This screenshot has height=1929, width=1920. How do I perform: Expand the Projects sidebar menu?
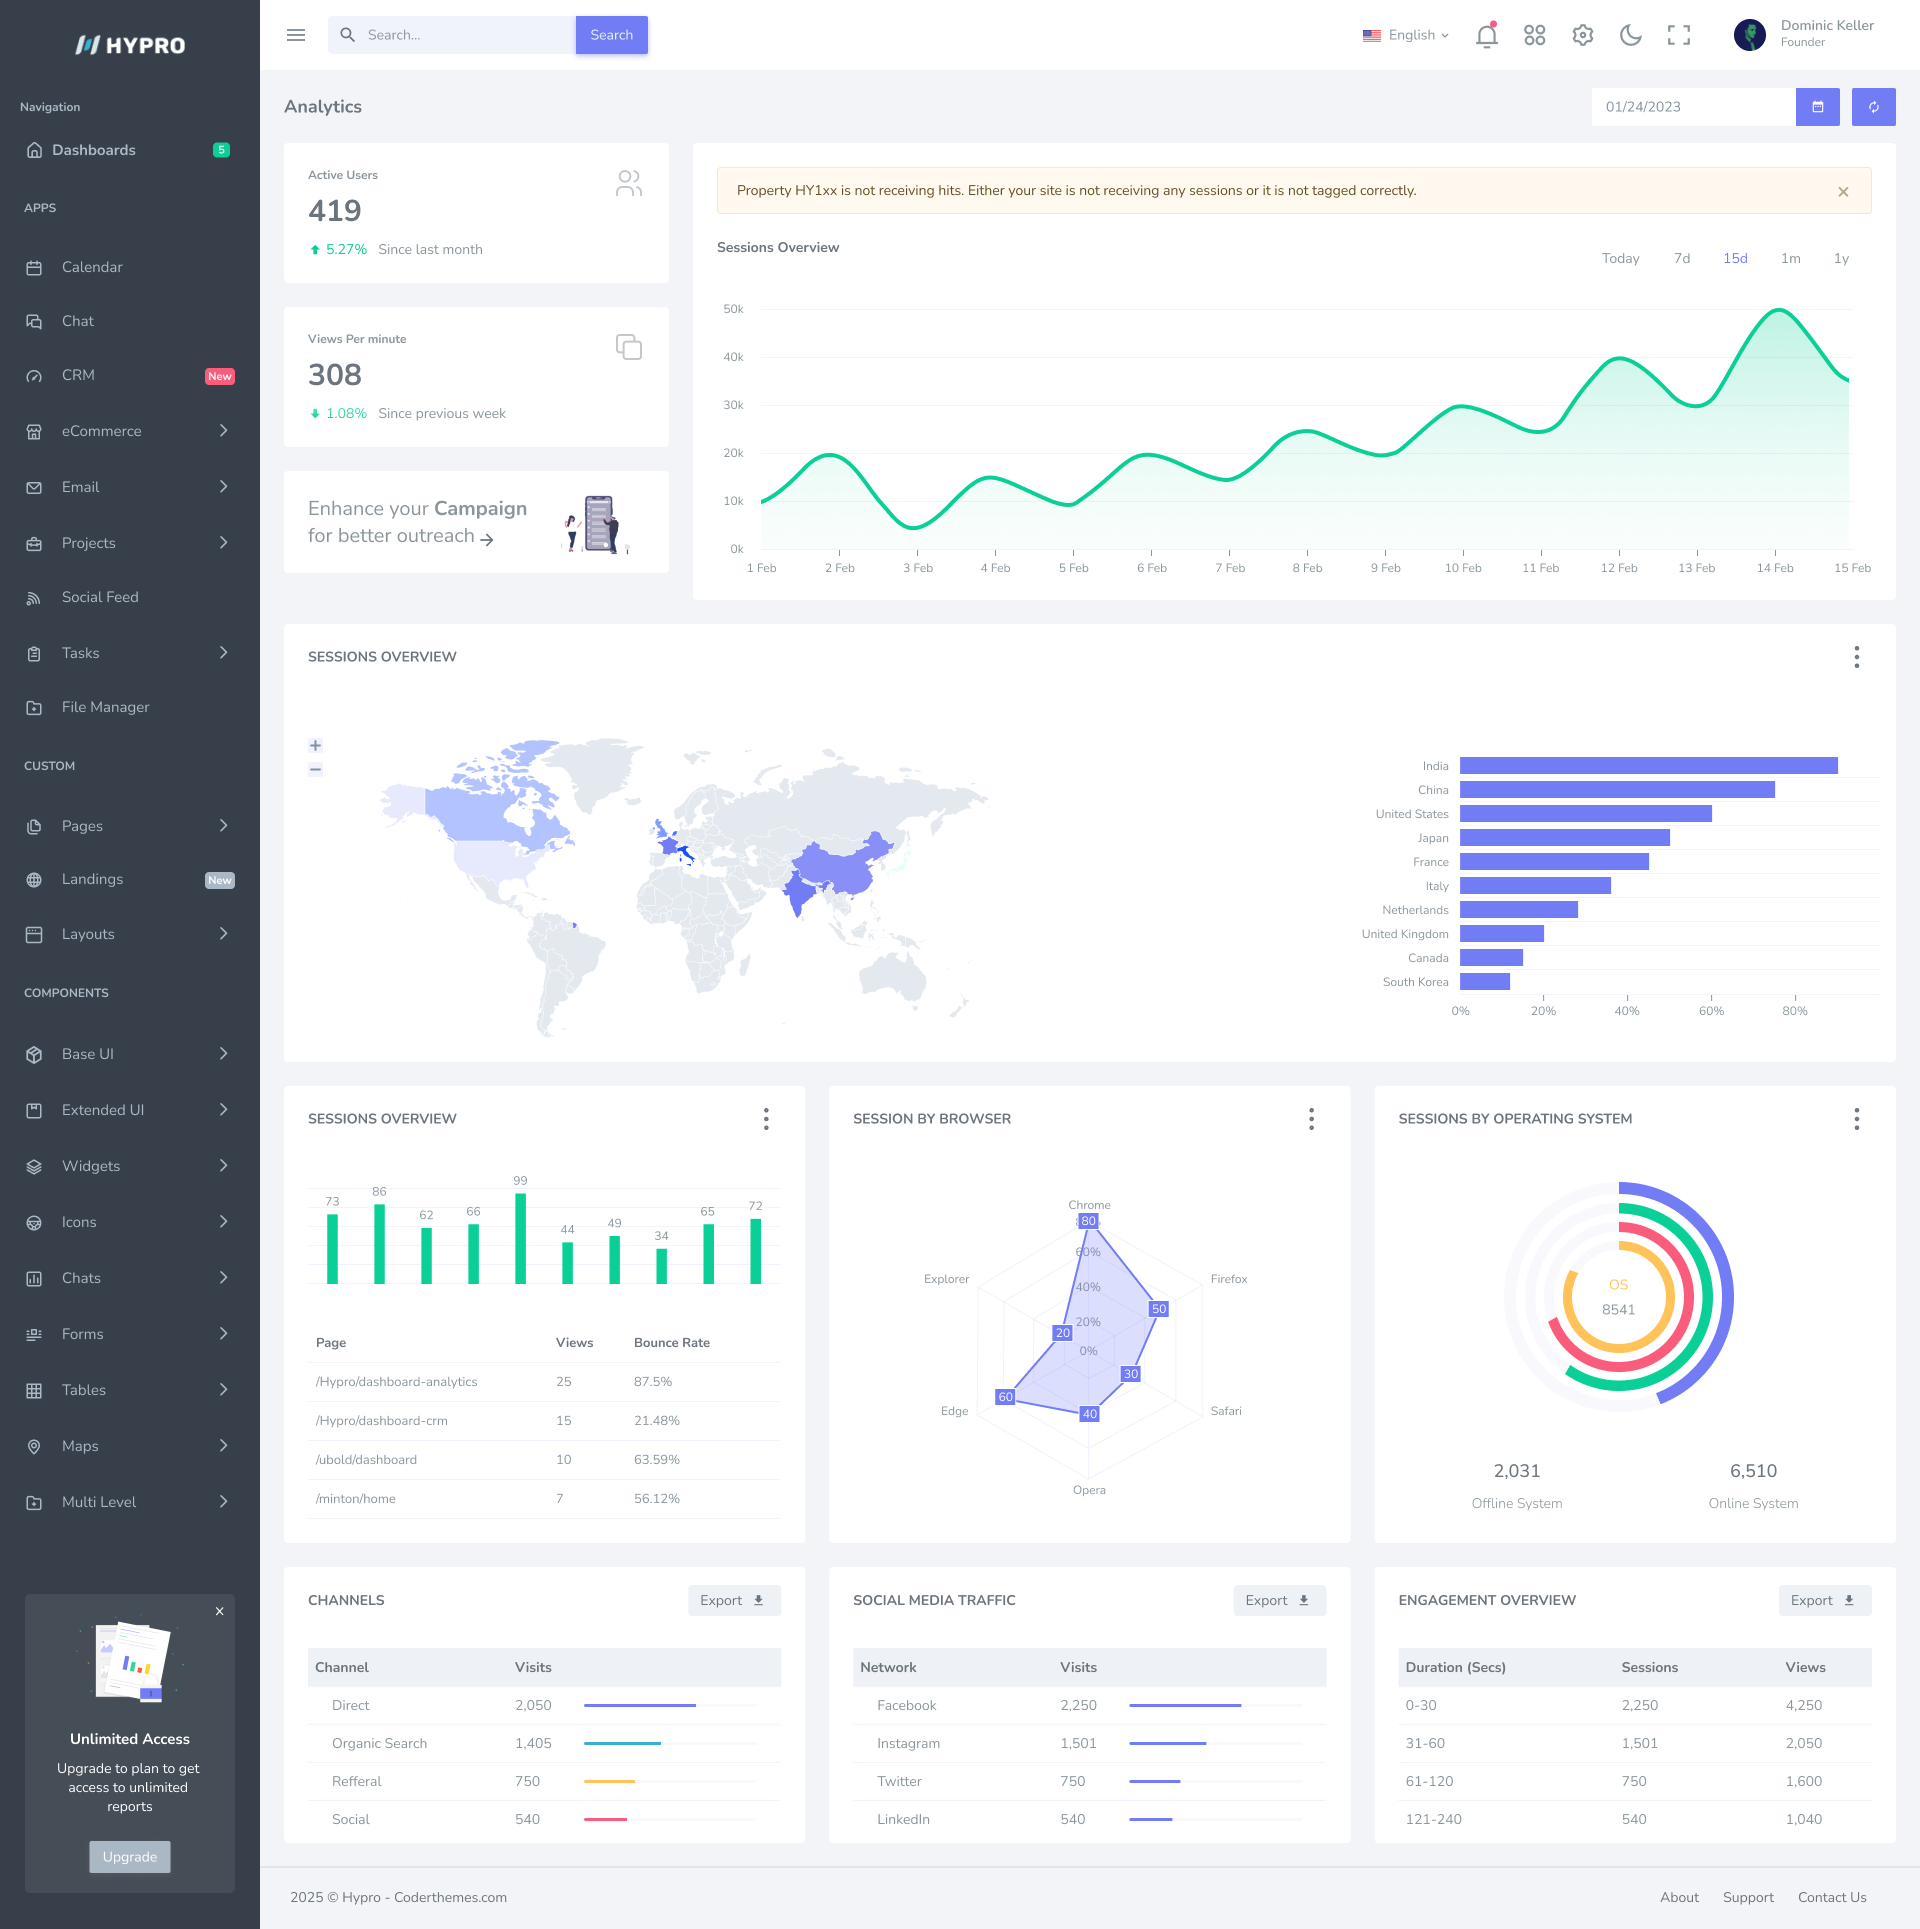88,543
